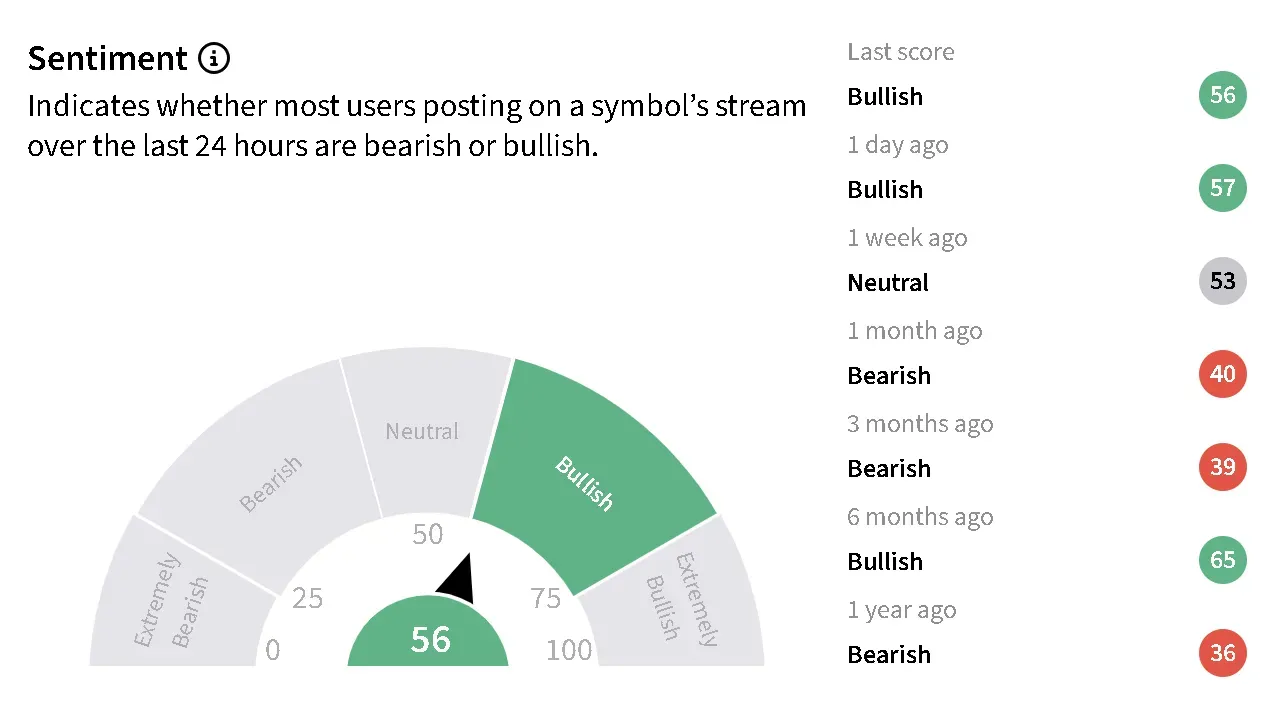Click the '1 week ago' Neutral label

point(888,283)
